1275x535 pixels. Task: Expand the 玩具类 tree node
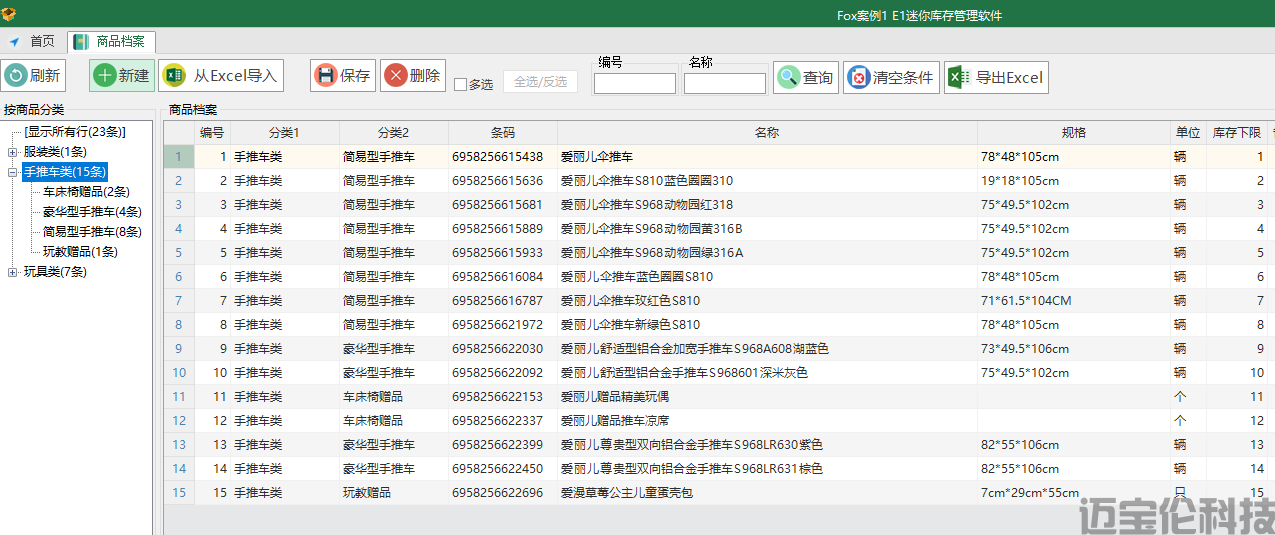[x=12, y=272]
